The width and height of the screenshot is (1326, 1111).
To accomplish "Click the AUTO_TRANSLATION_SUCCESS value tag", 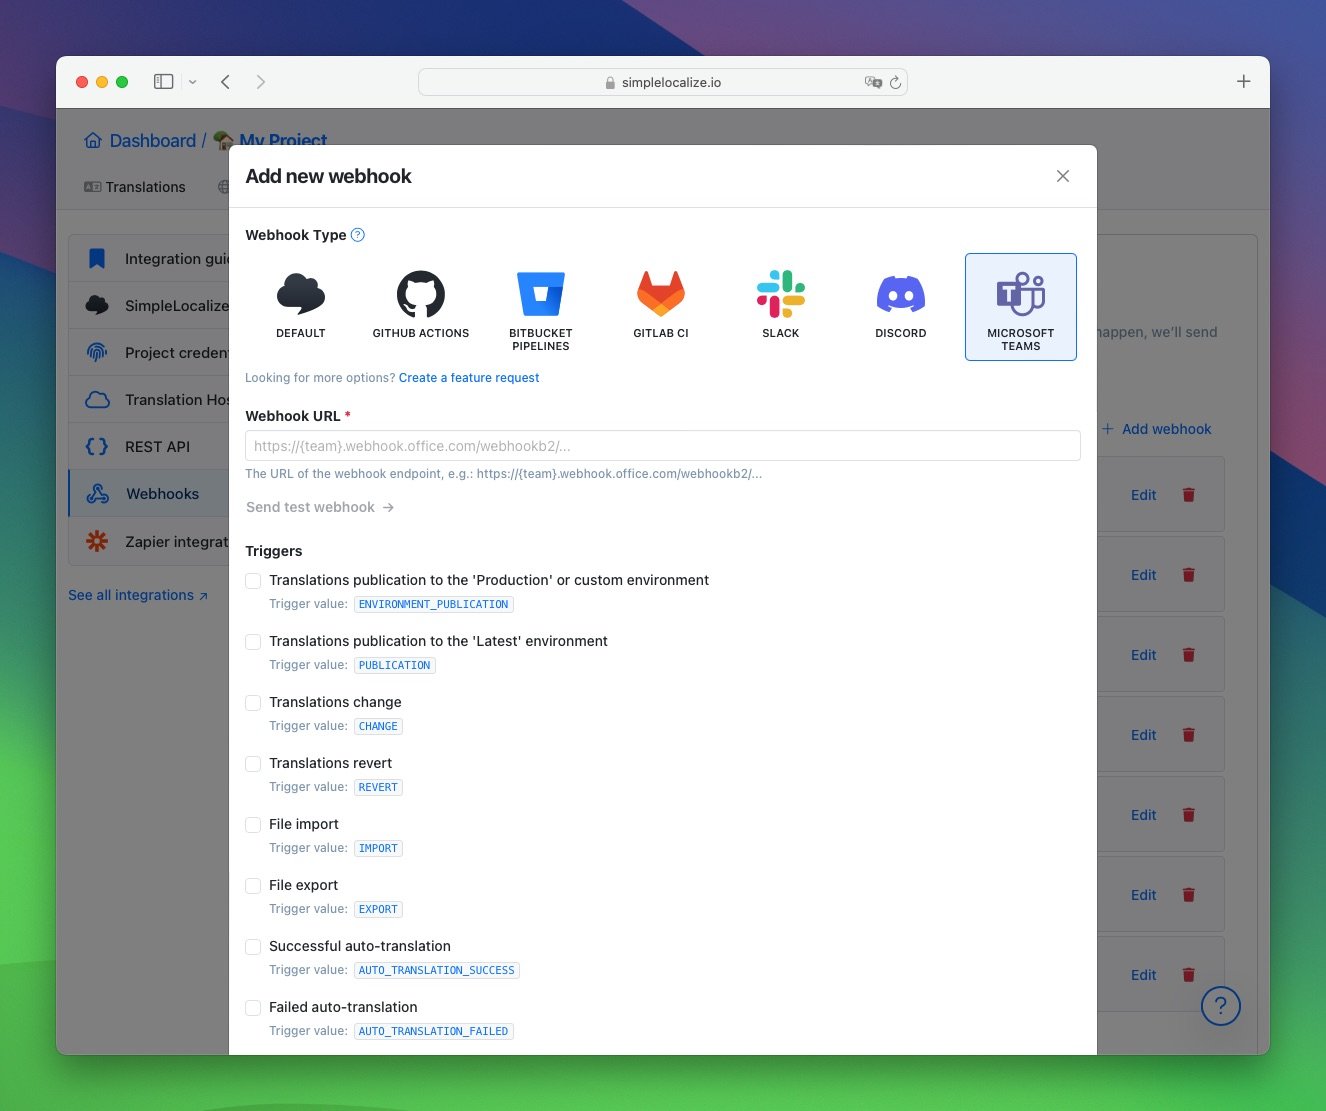I will click(437, 970).
